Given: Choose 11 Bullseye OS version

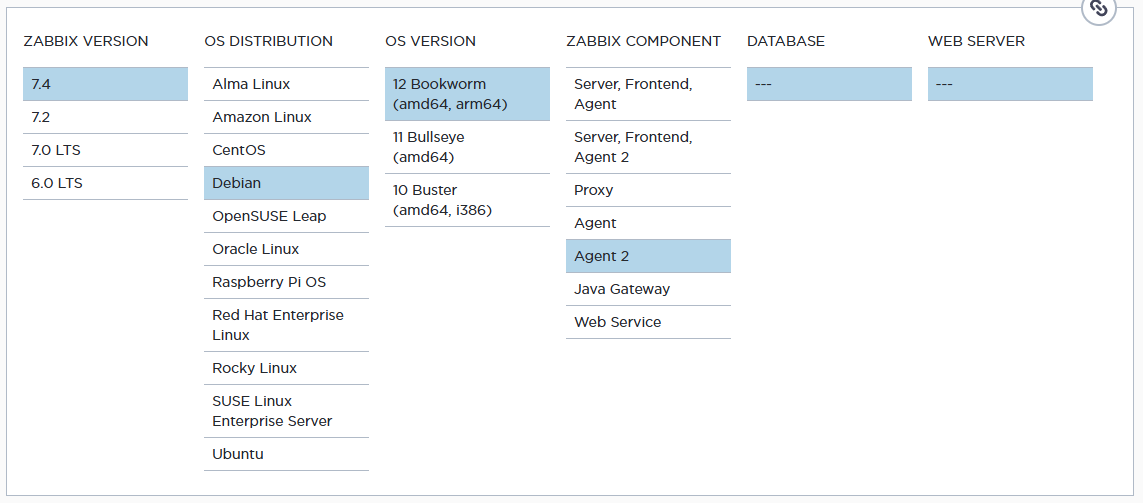Looking at the screenshot, I should click(x=467, y=147).
